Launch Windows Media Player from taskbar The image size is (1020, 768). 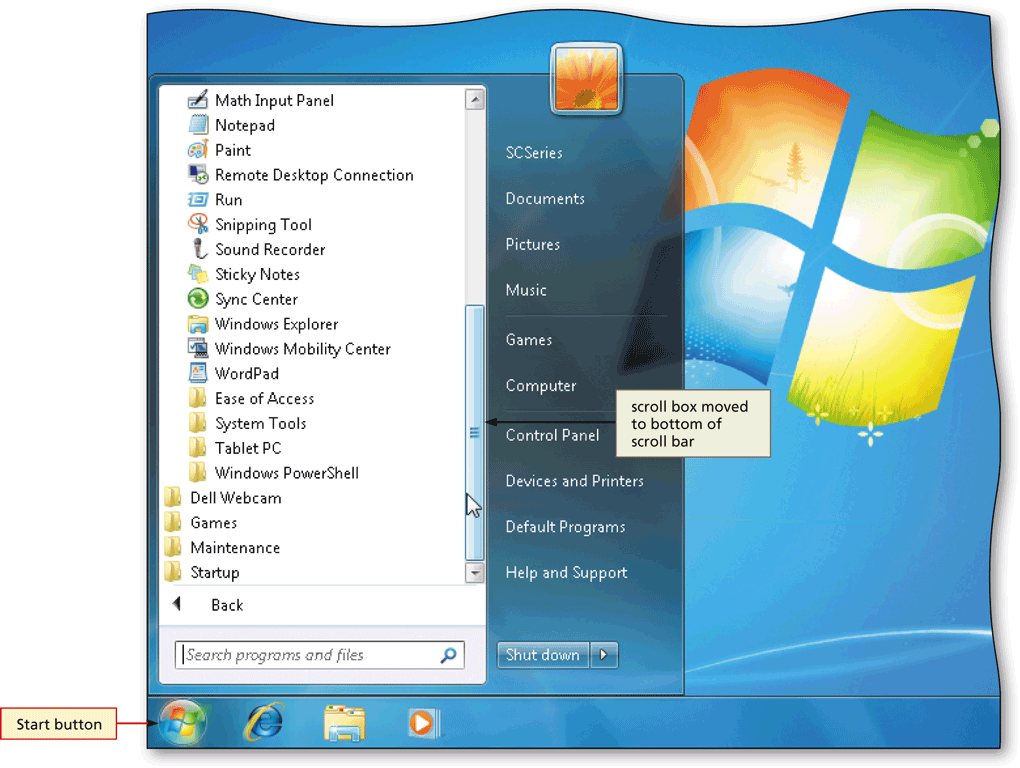[x=423, y=722]
